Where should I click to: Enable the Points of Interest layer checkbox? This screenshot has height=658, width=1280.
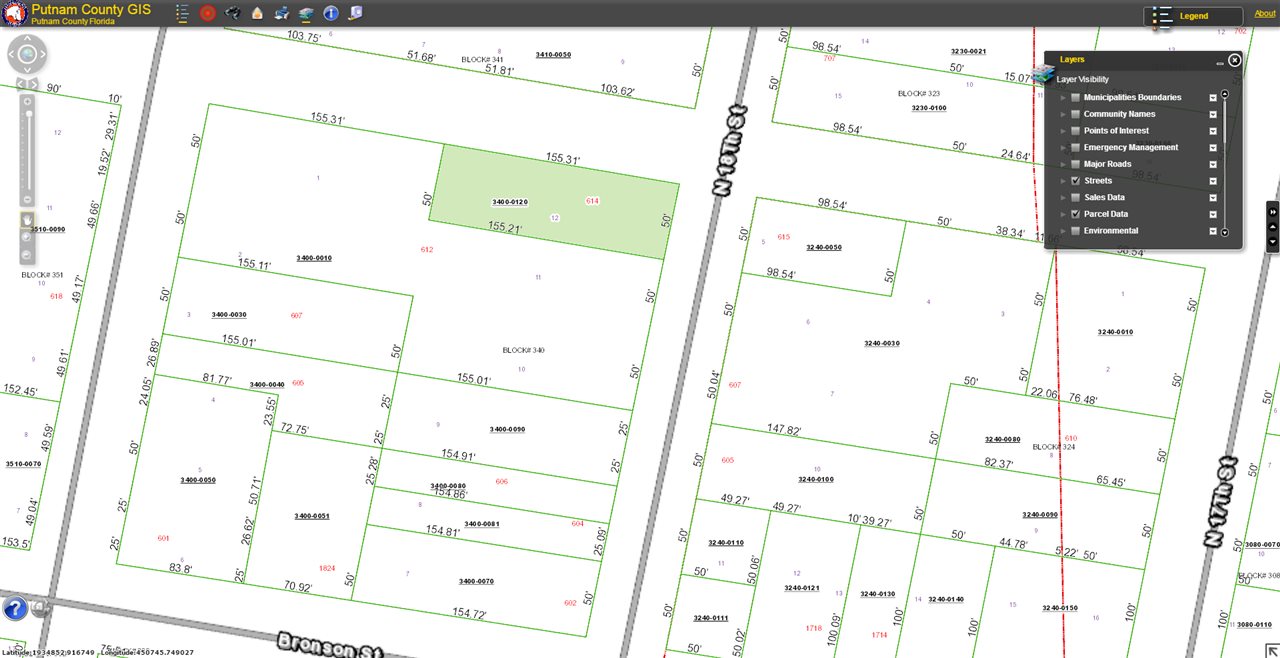(x=1075, y=131)
